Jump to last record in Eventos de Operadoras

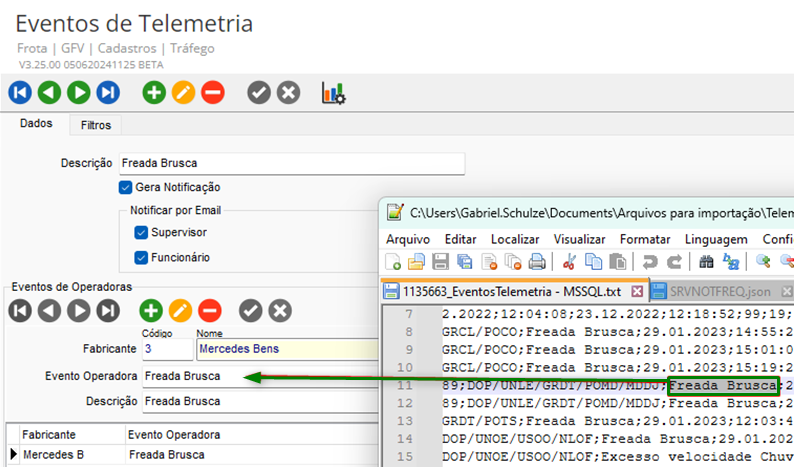click(108, 310)
